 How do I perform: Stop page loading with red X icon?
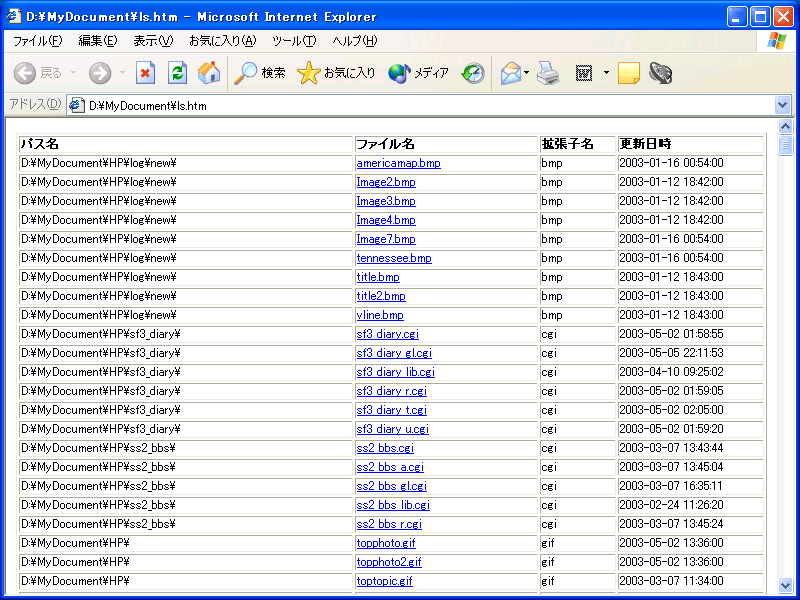pos(145,73)
